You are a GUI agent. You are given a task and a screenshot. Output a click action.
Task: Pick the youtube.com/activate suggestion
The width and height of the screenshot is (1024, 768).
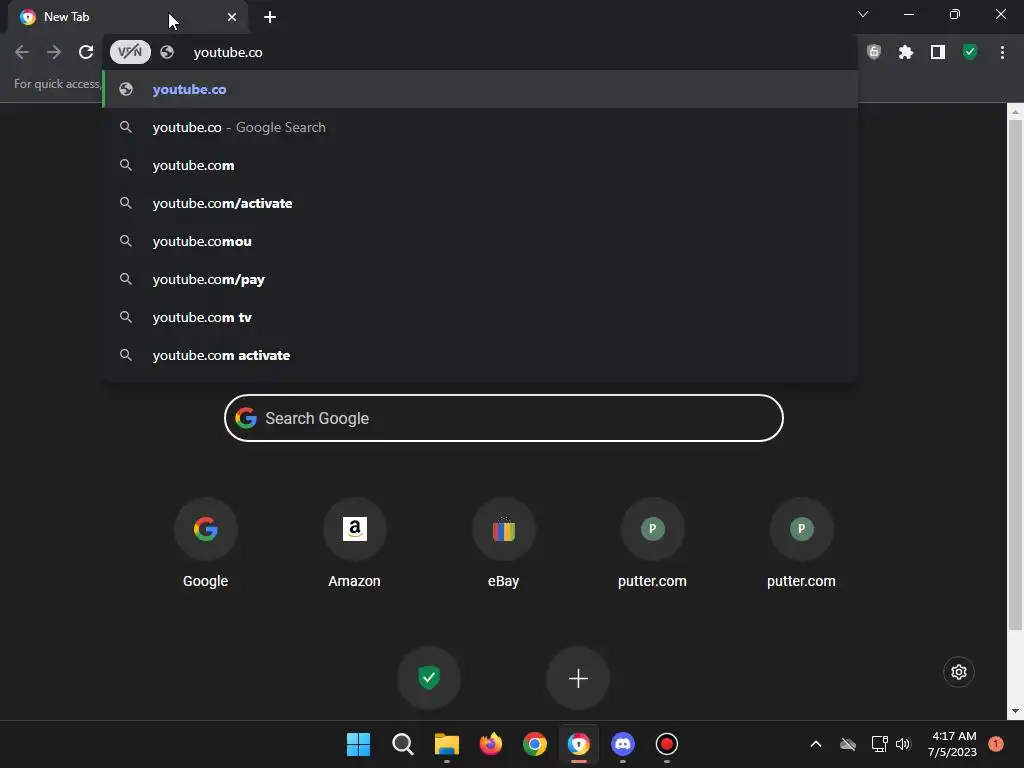point(480,203)
